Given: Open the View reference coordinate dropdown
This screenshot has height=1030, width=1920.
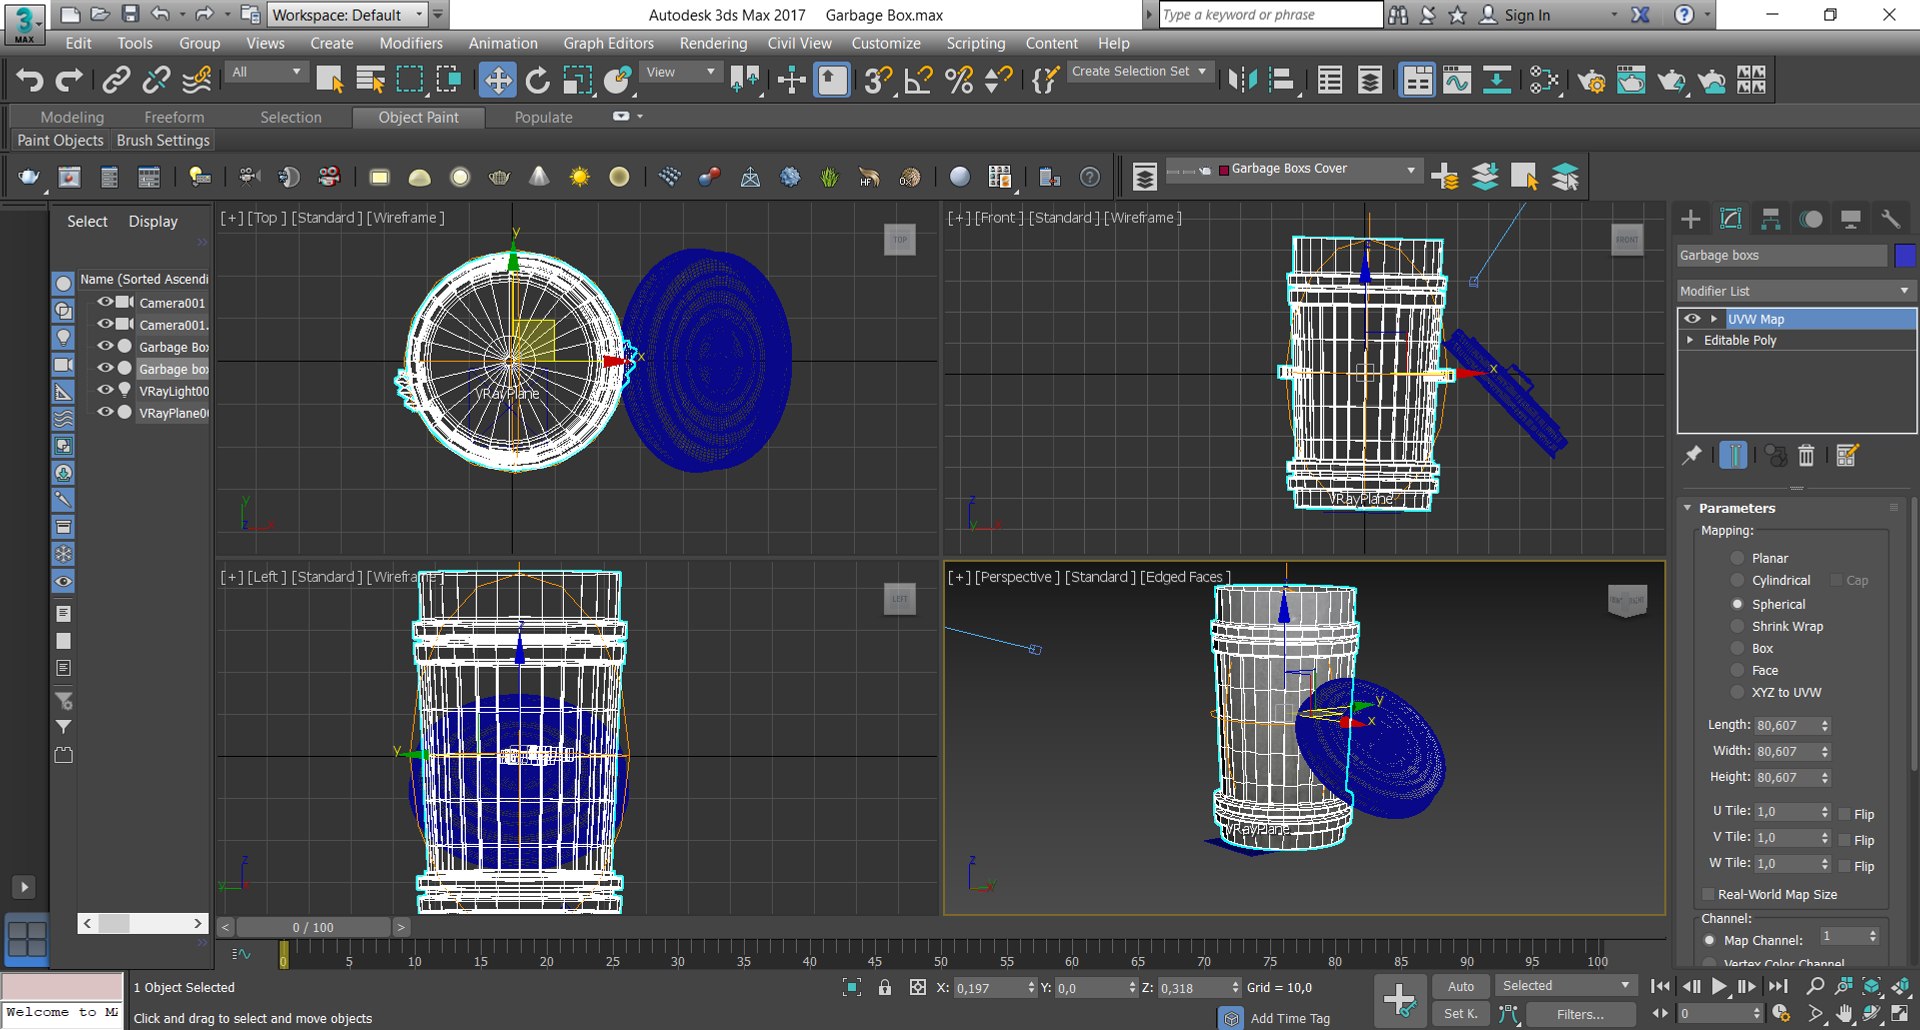Looking at the screenshot, I should click(681, 72).
